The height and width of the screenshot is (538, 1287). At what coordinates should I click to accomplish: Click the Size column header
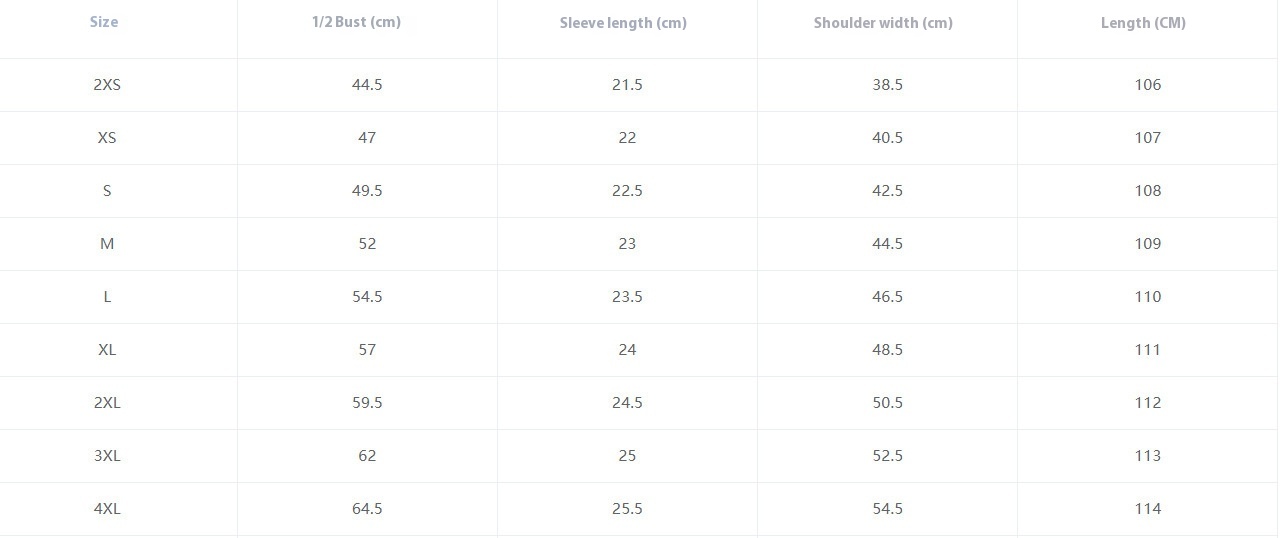point(104,21)
